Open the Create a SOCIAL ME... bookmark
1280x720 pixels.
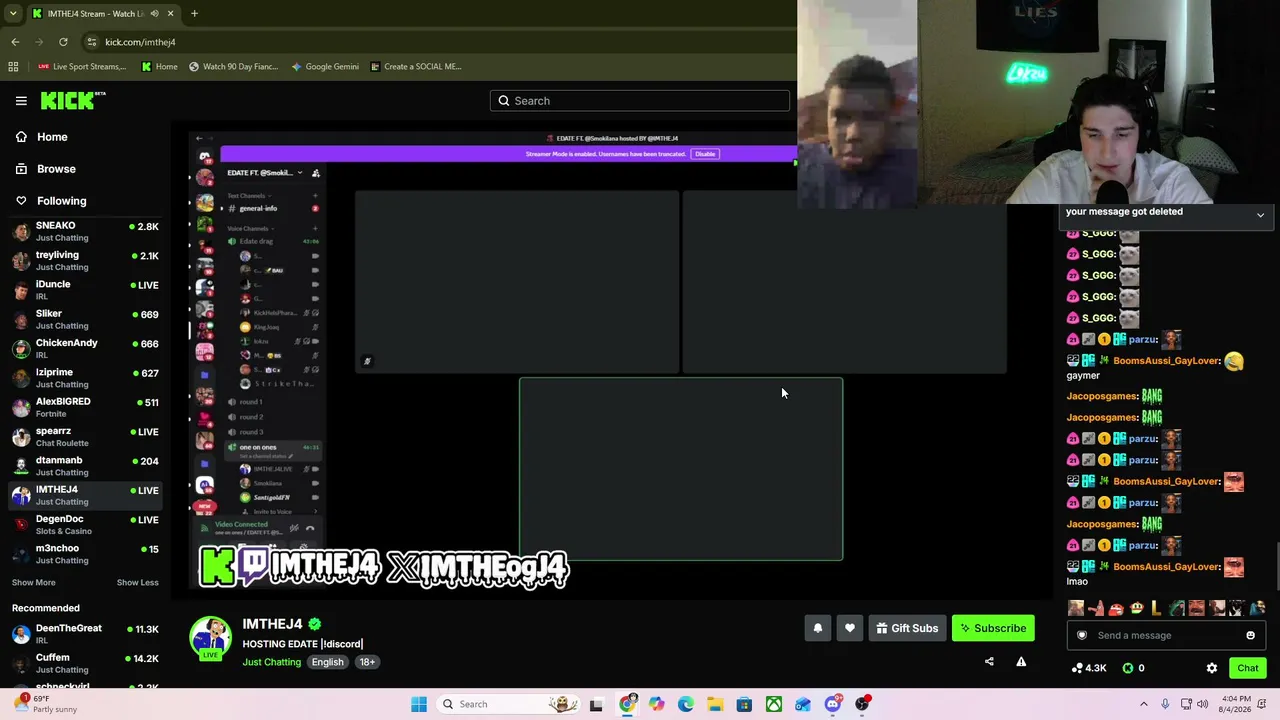pos(416,67)
